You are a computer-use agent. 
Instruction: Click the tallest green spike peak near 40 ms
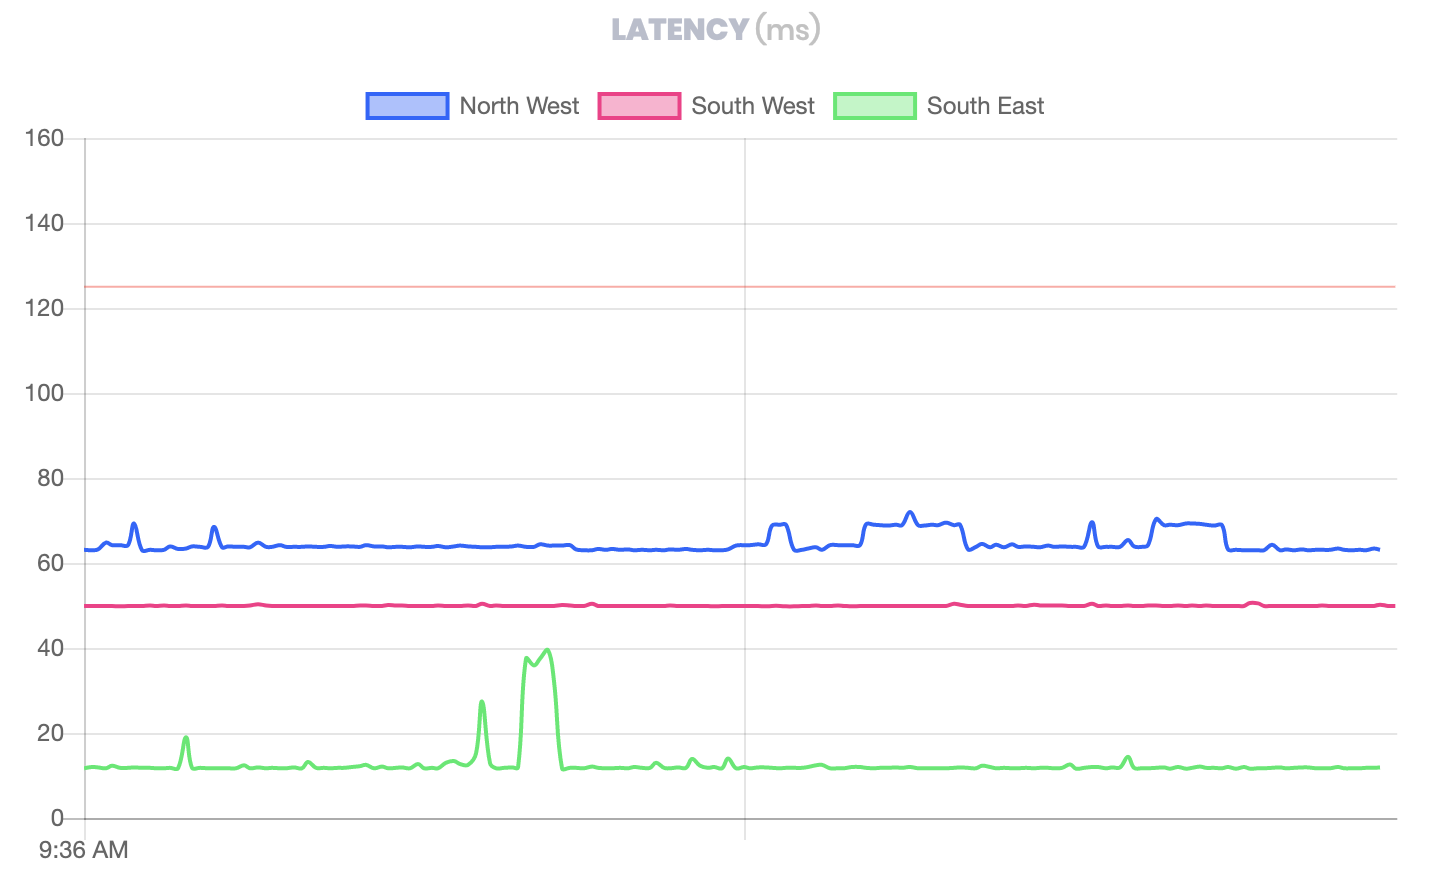(x=546, y=651)
